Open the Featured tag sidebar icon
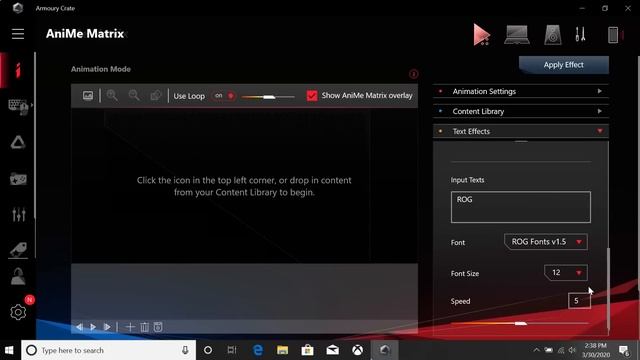Viewport: 640px width, 360px height. pyautogui.click(x=18, y=250)
